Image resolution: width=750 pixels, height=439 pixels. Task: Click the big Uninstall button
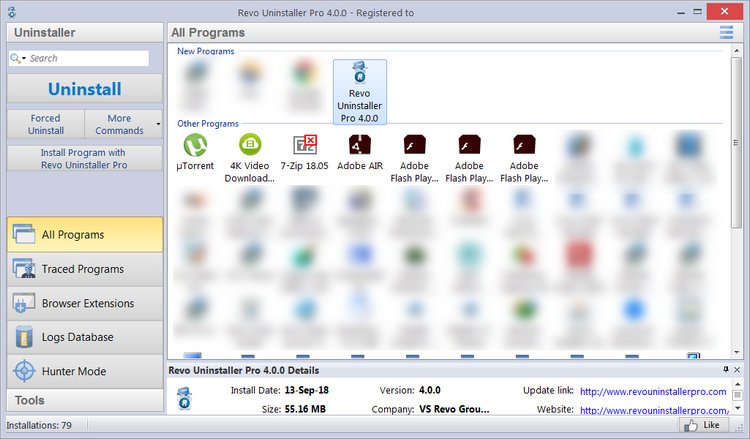[85, 88]
